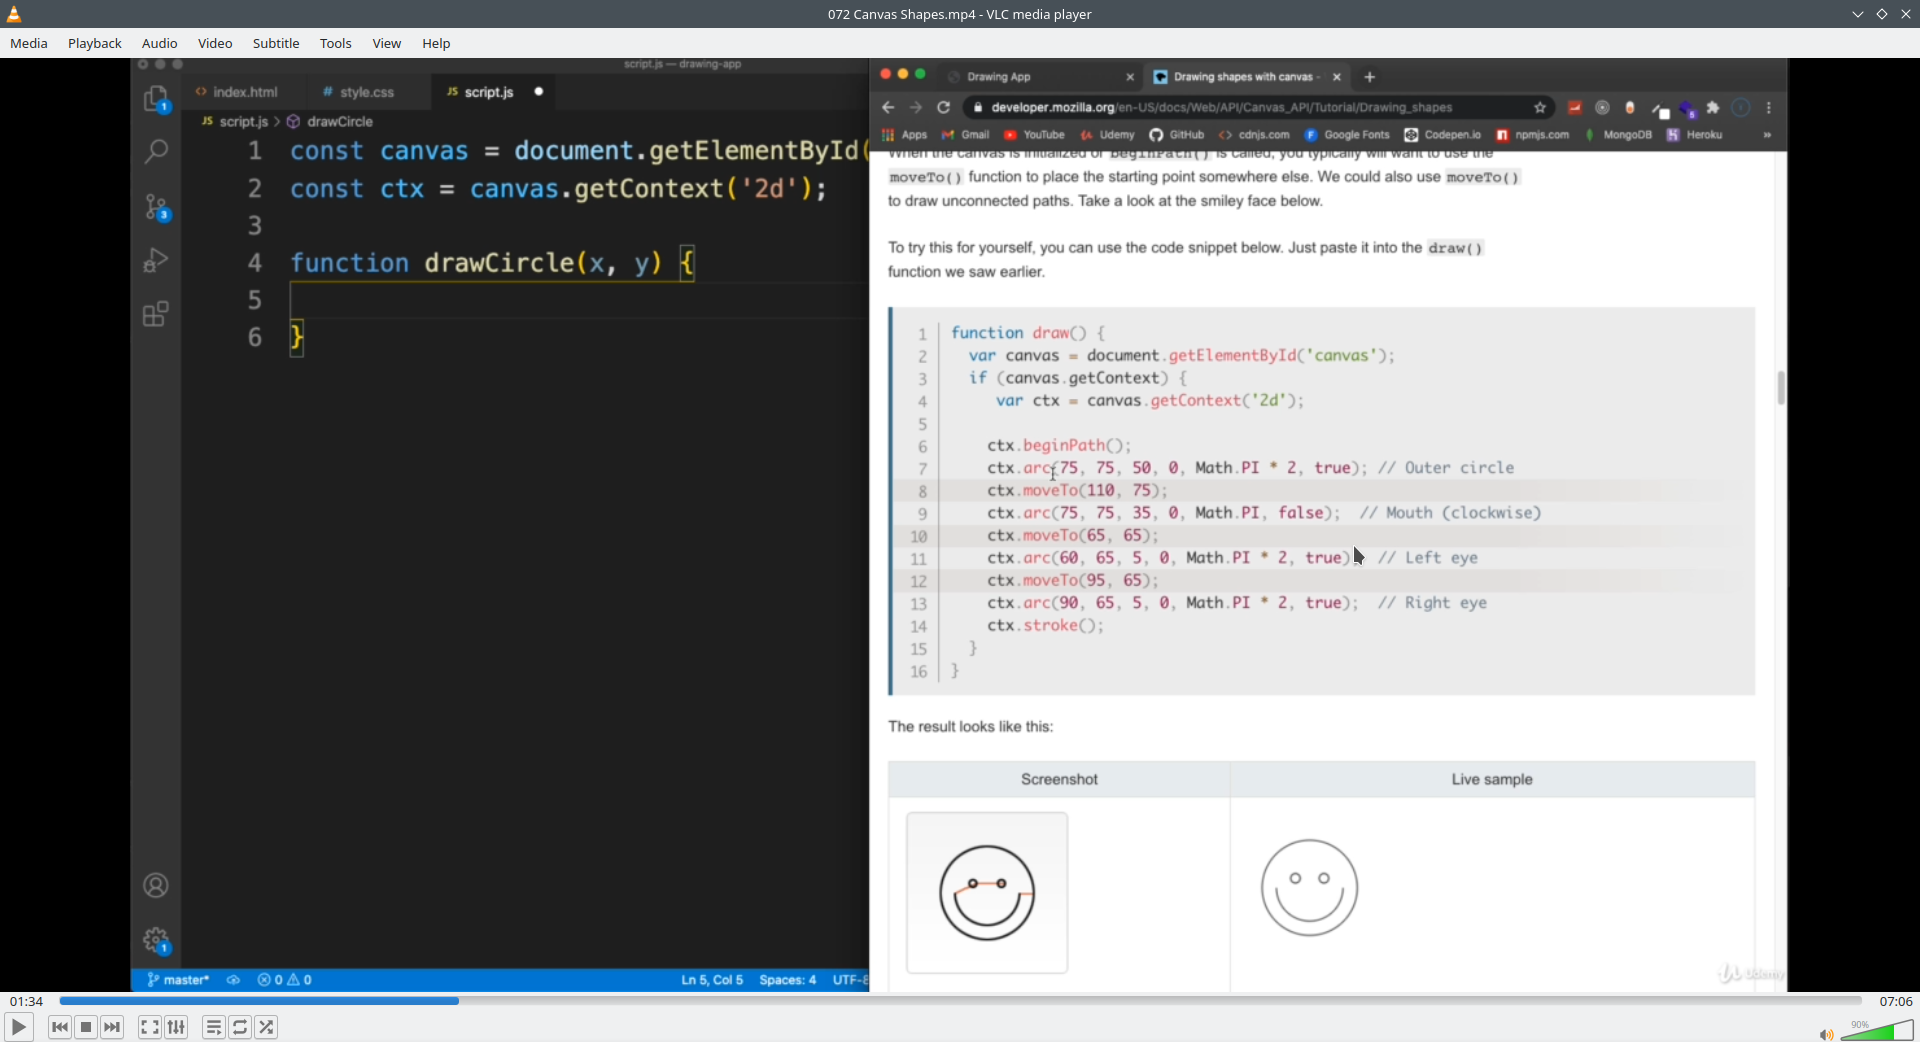1920x1042 pixels.
Task: Open VS Code Extensions icon
Action: [x=156, y=314]
